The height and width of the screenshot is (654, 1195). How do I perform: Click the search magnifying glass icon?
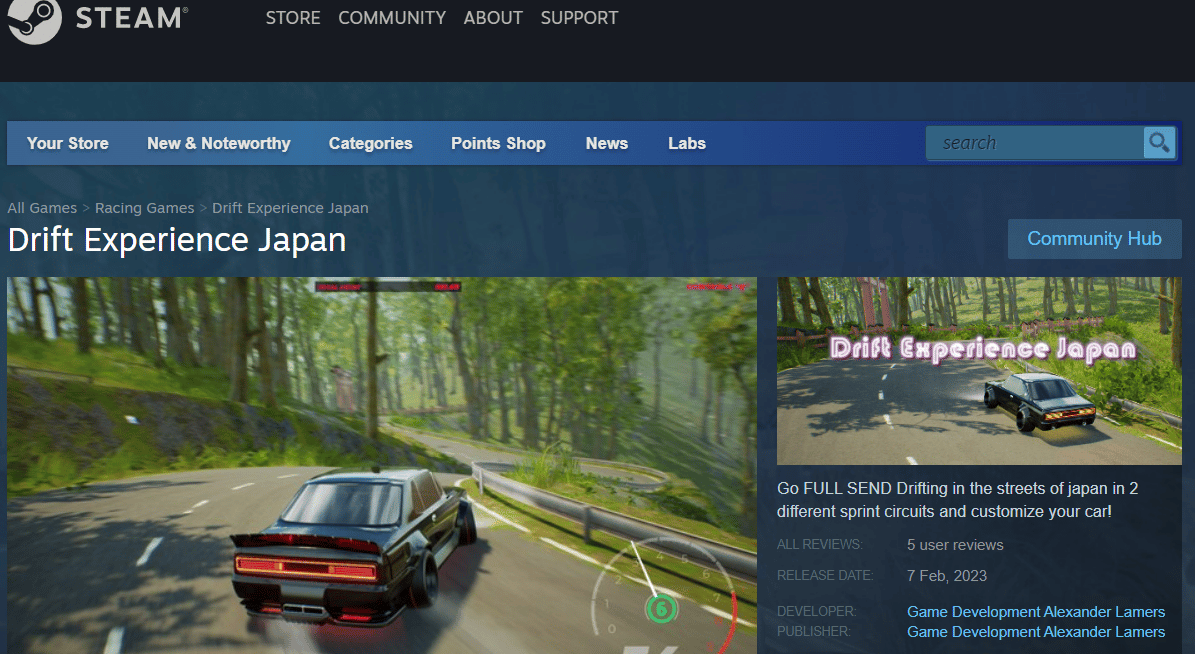coord(1158,142)
